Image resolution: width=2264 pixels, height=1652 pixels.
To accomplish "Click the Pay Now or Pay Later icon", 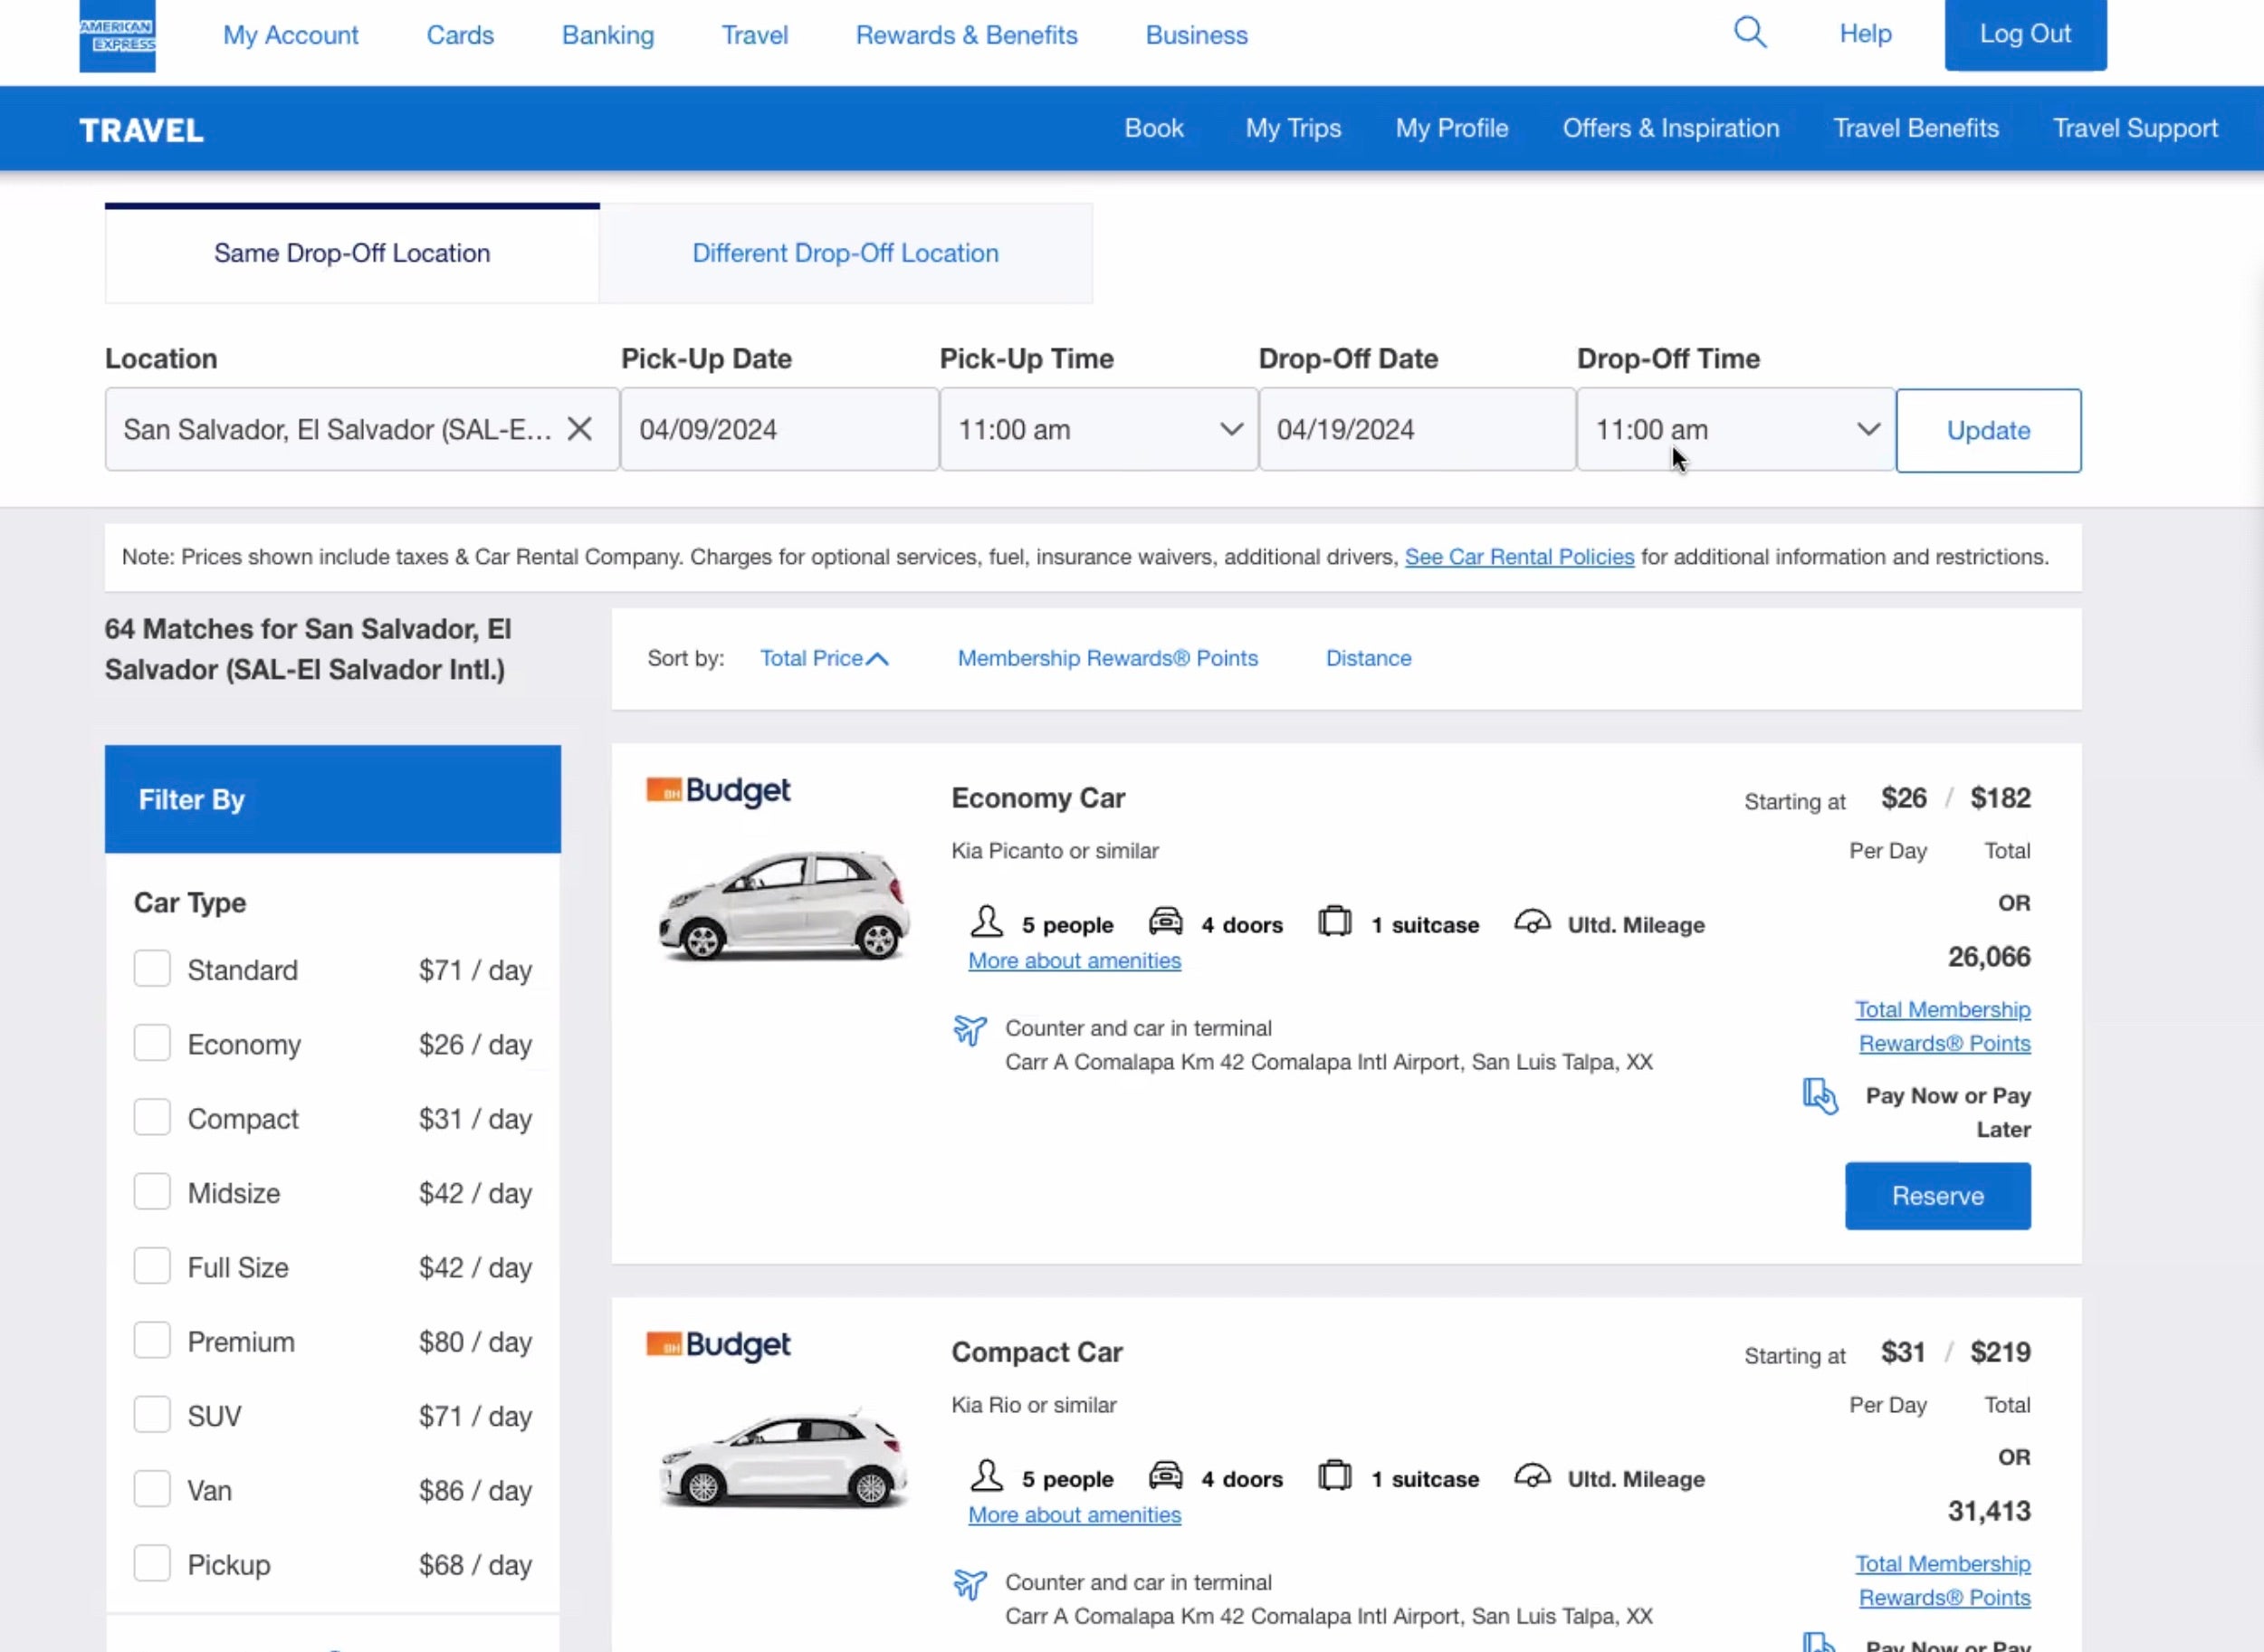I will click(1819, 1096).
